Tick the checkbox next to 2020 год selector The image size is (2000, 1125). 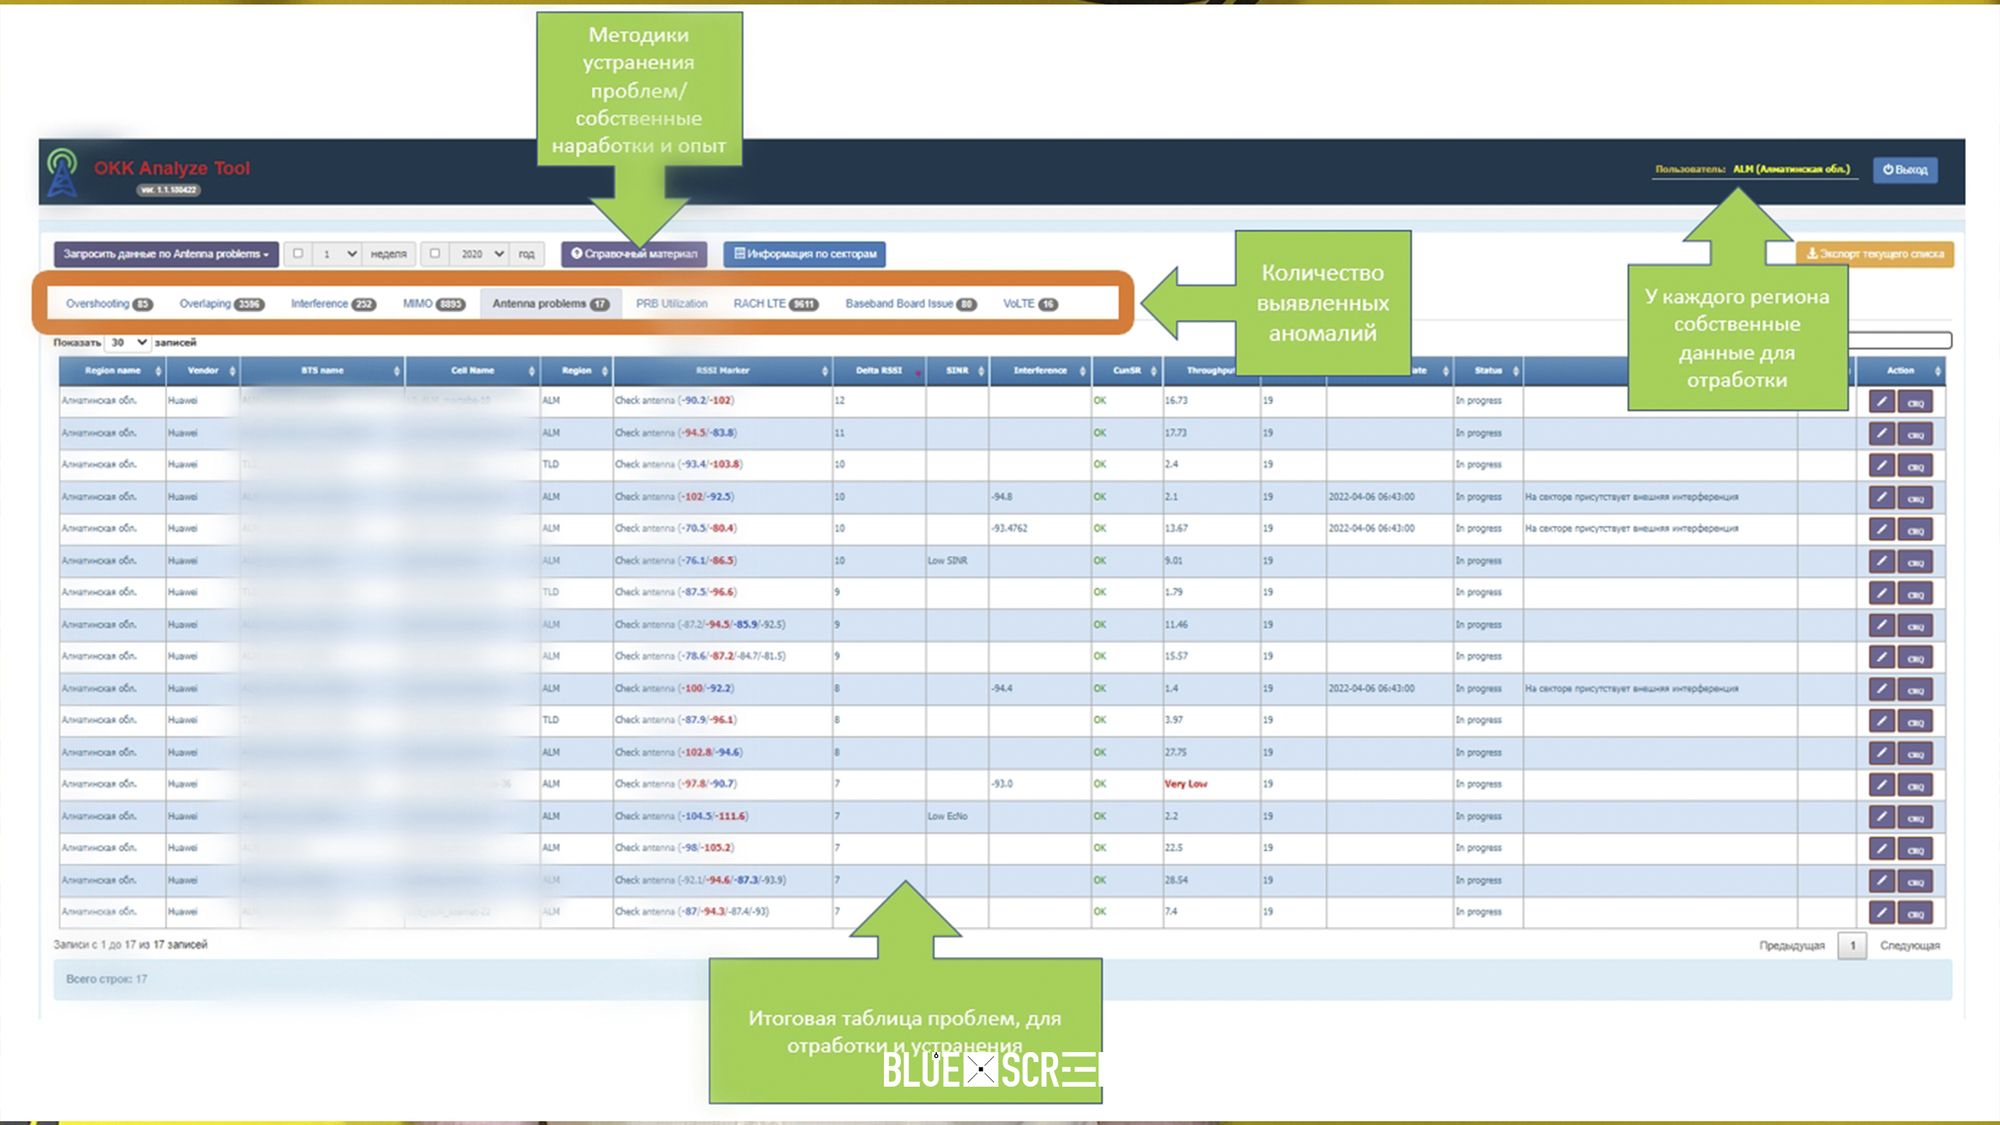435,254
